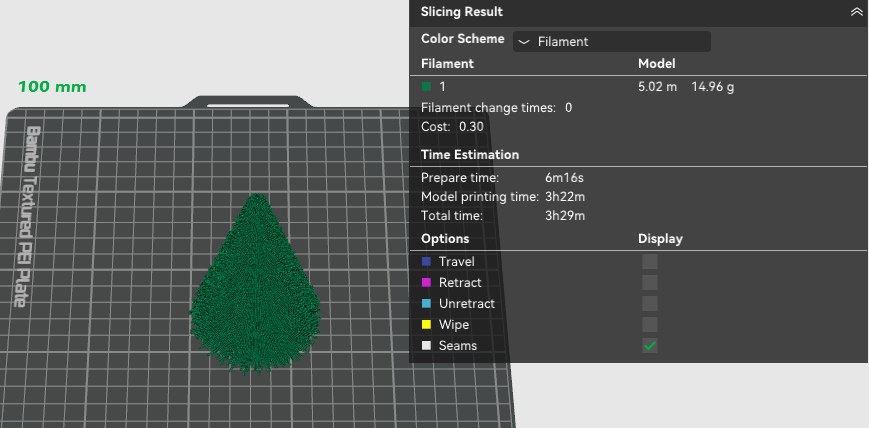Click the magenta Retract color swatch
869x428 pixels.
426,283
